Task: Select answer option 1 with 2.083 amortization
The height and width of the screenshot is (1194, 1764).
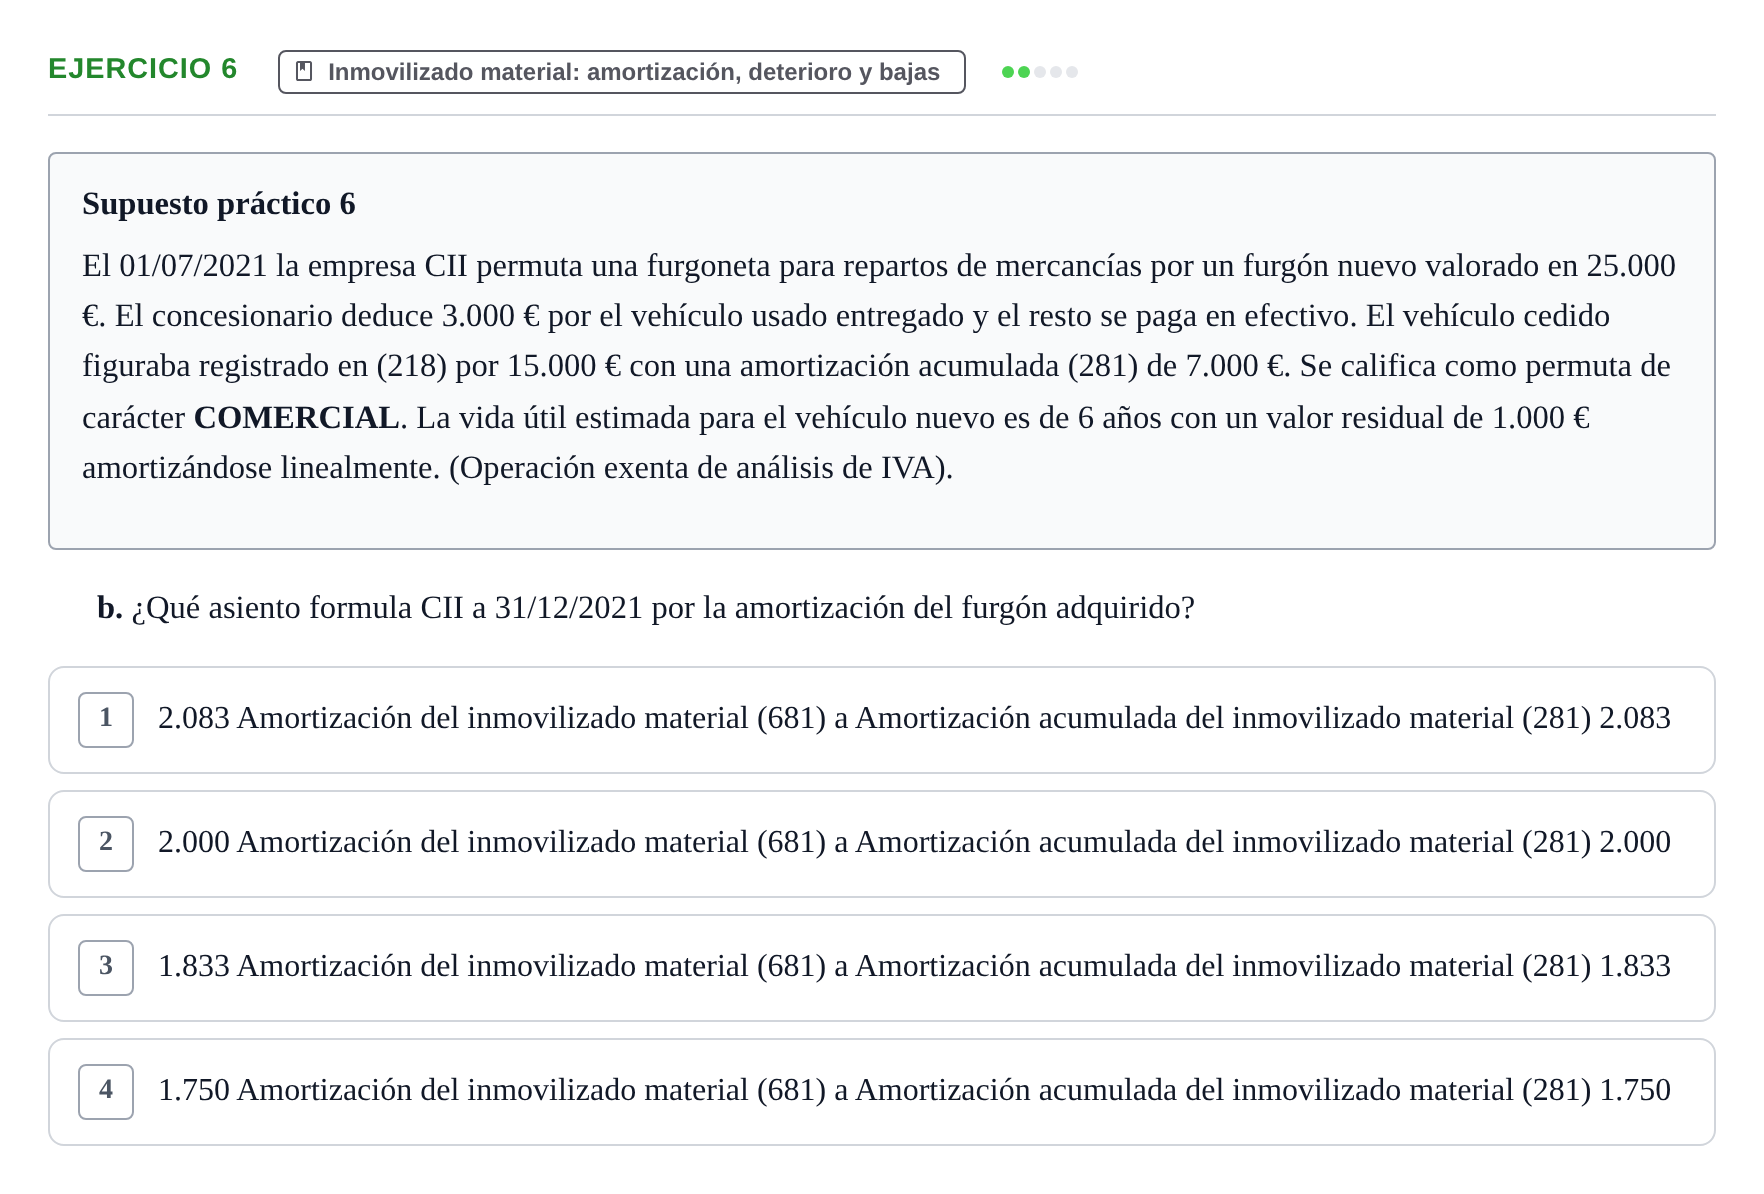Action: 882,720
